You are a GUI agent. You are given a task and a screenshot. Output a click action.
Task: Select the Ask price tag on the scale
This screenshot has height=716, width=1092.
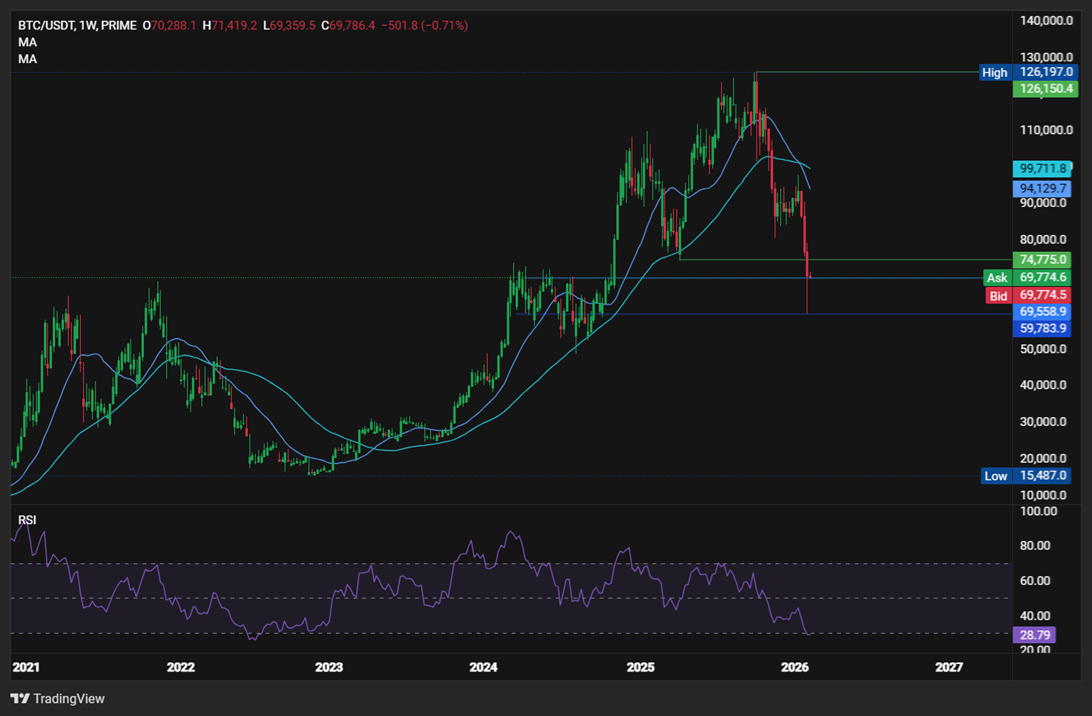click(997, 278)
